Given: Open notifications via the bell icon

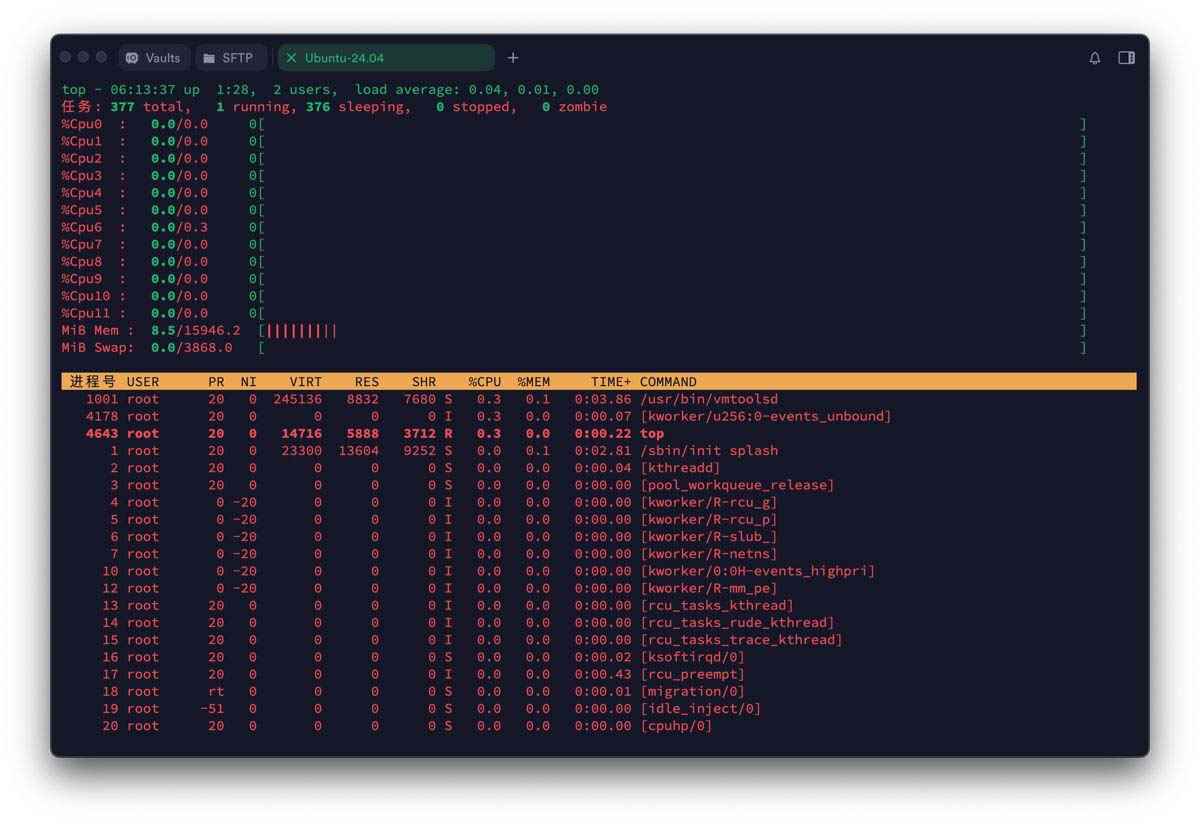Looking at the screenshot, I should pos(1095,58).
